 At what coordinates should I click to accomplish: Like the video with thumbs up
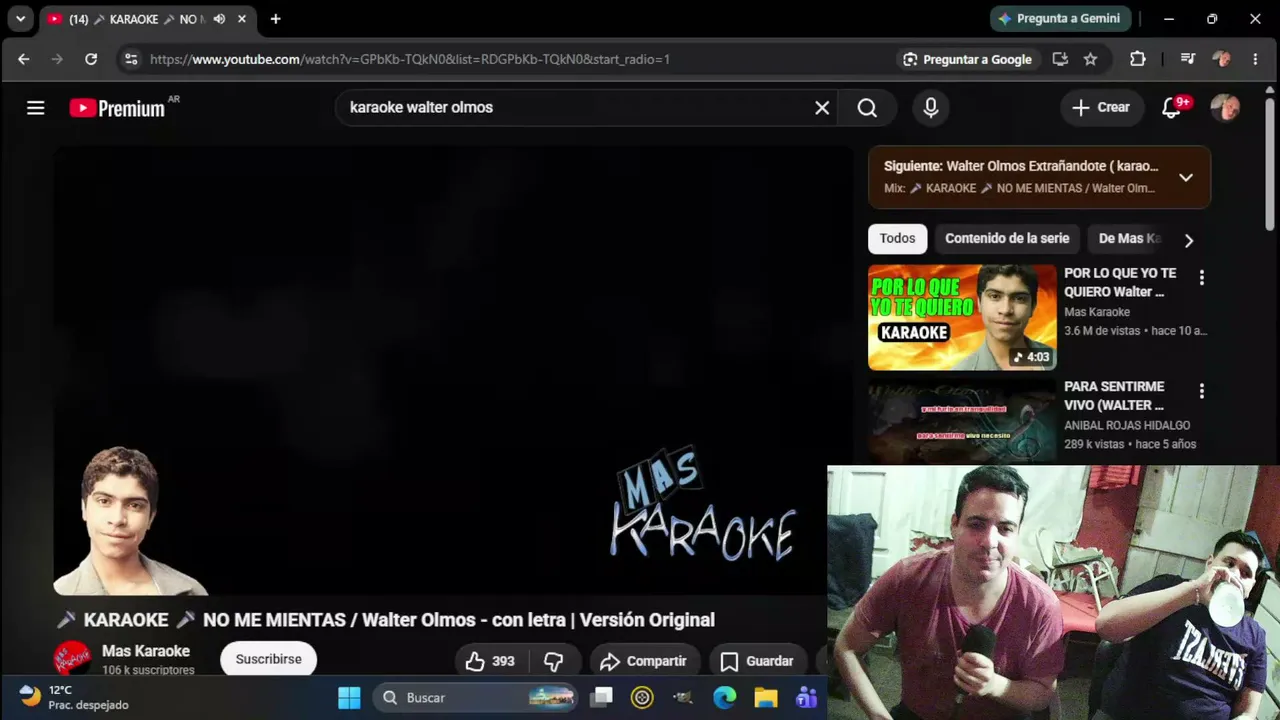point(490,661)
